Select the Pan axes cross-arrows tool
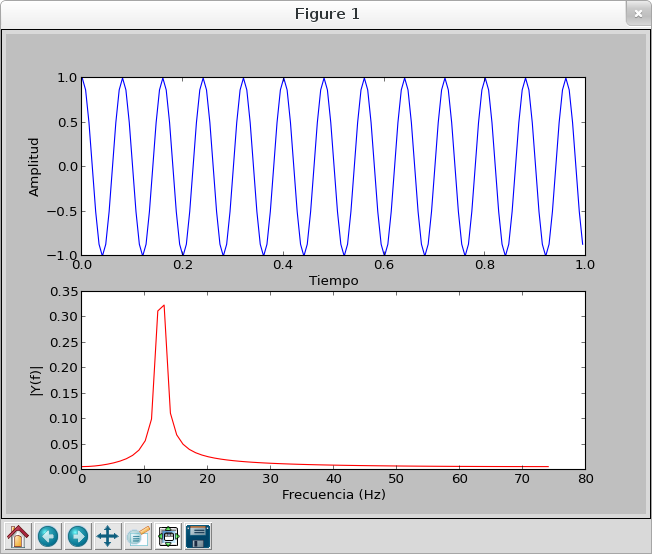 (108, 537)
